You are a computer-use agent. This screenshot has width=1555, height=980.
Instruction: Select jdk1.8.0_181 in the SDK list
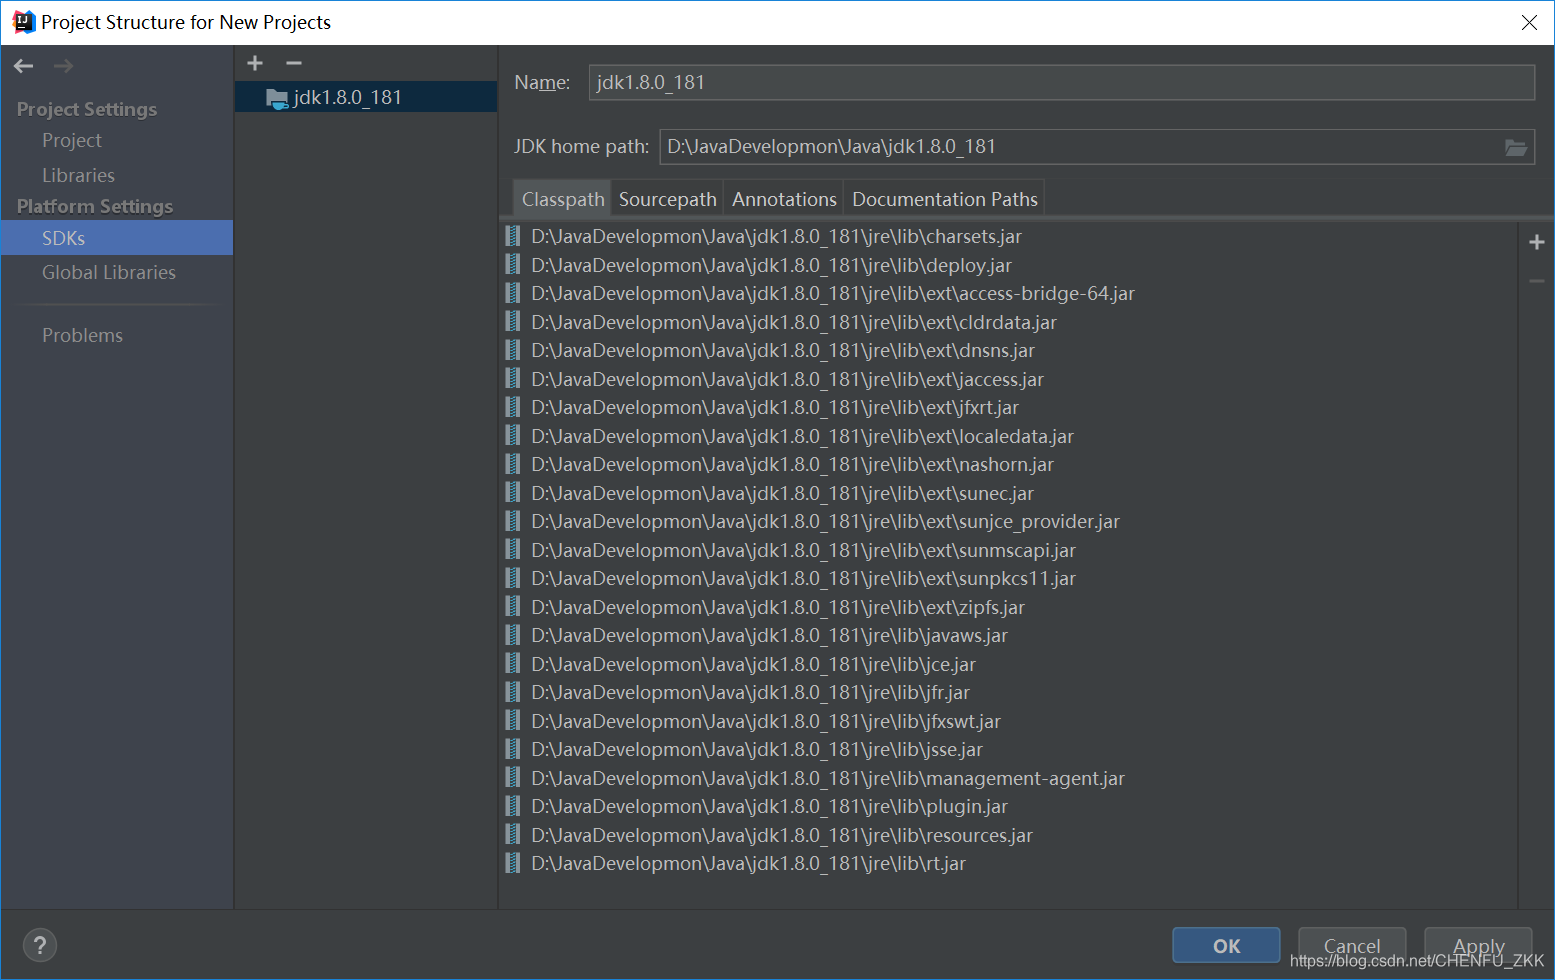click(366, 97)
